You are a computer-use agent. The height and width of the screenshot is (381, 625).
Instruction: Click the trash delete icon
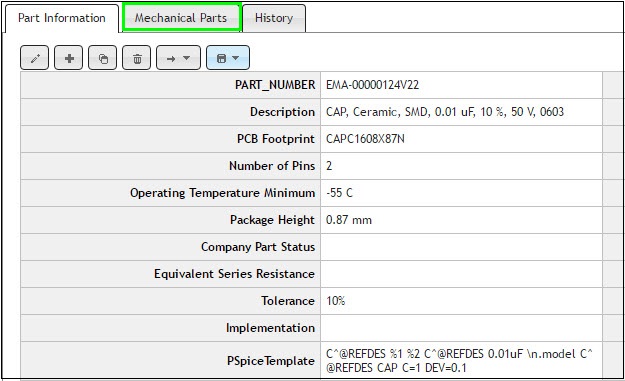click(137, 58)
